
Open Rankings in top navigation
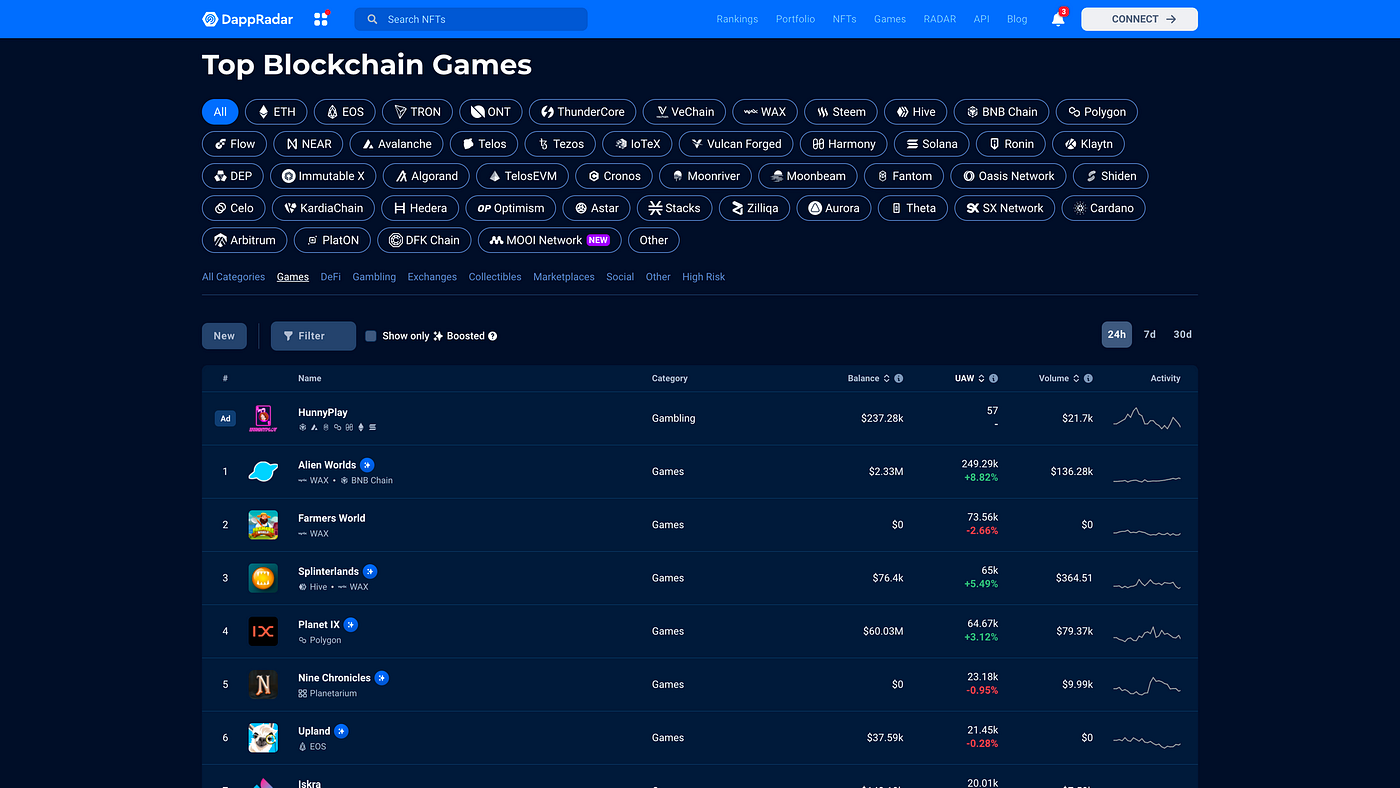(737, 19)
